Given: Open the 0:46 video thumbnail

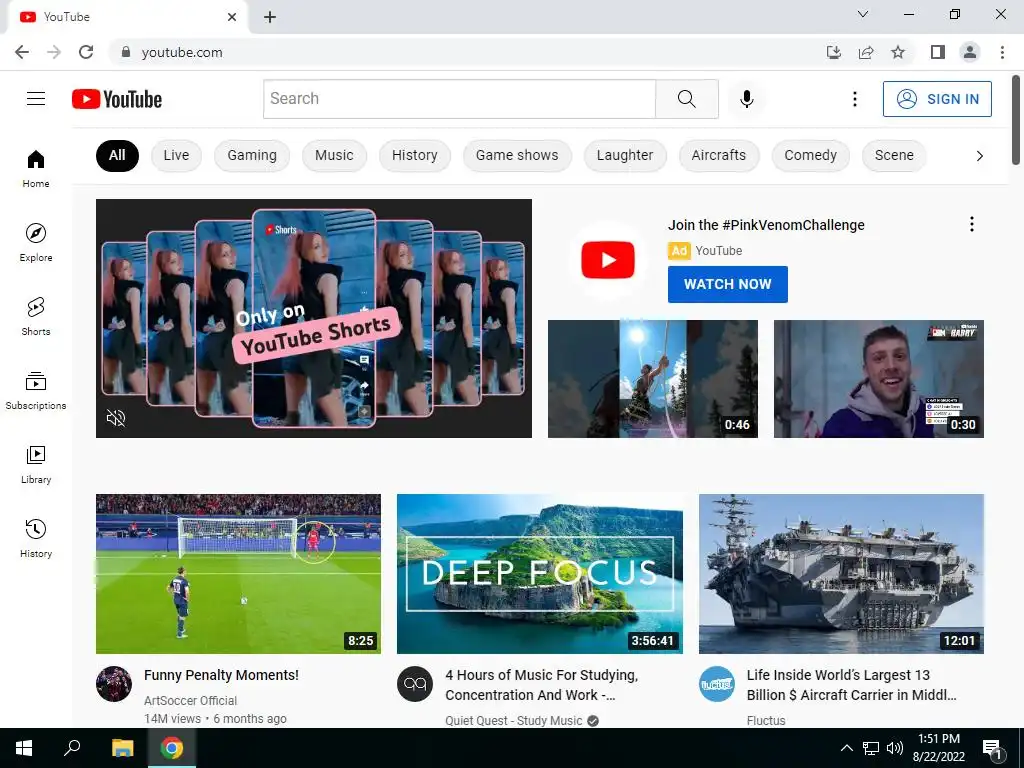Looking at the screenshot, I should (x=652, y=379).
